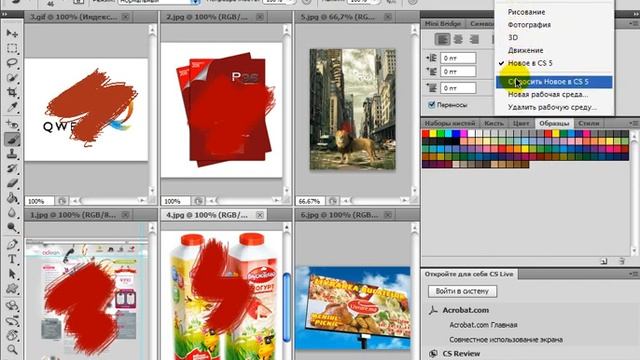This screenshot has width=640, height=360.
Task: Select the Move tool
Action: [x=12, y=33]
